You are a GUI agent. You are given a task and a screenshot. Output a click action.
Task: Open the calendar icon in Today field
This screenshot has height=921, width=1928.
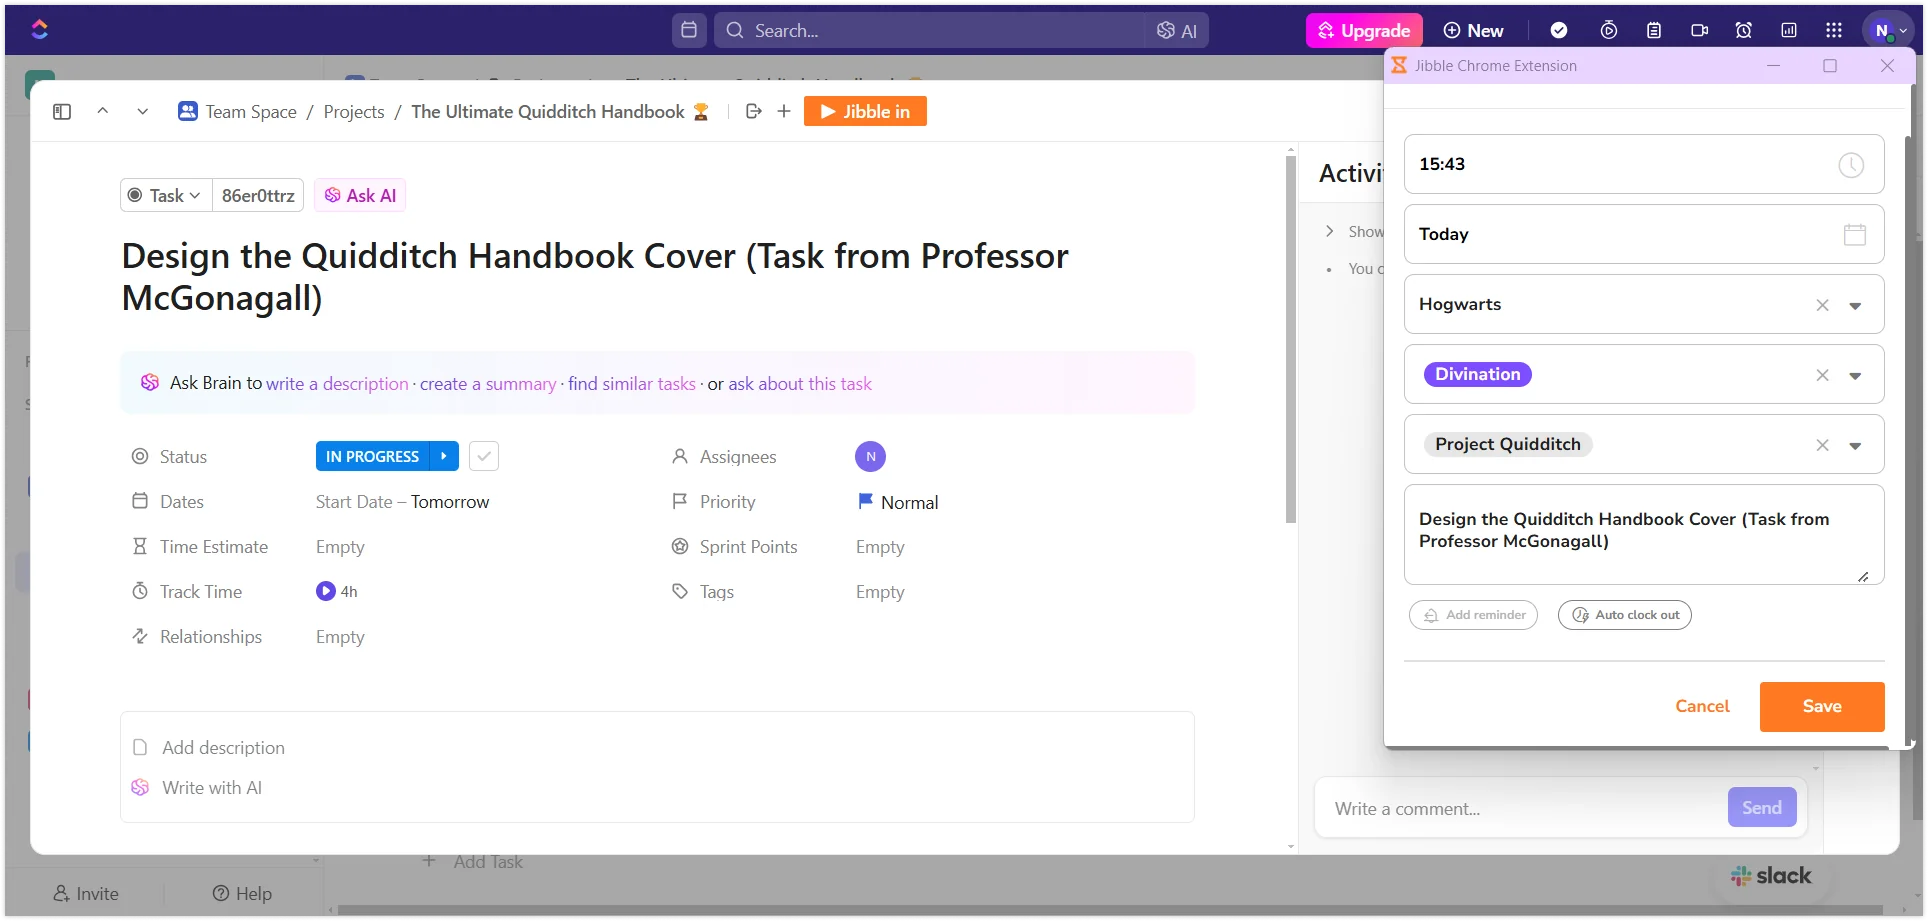(1855, 235)
